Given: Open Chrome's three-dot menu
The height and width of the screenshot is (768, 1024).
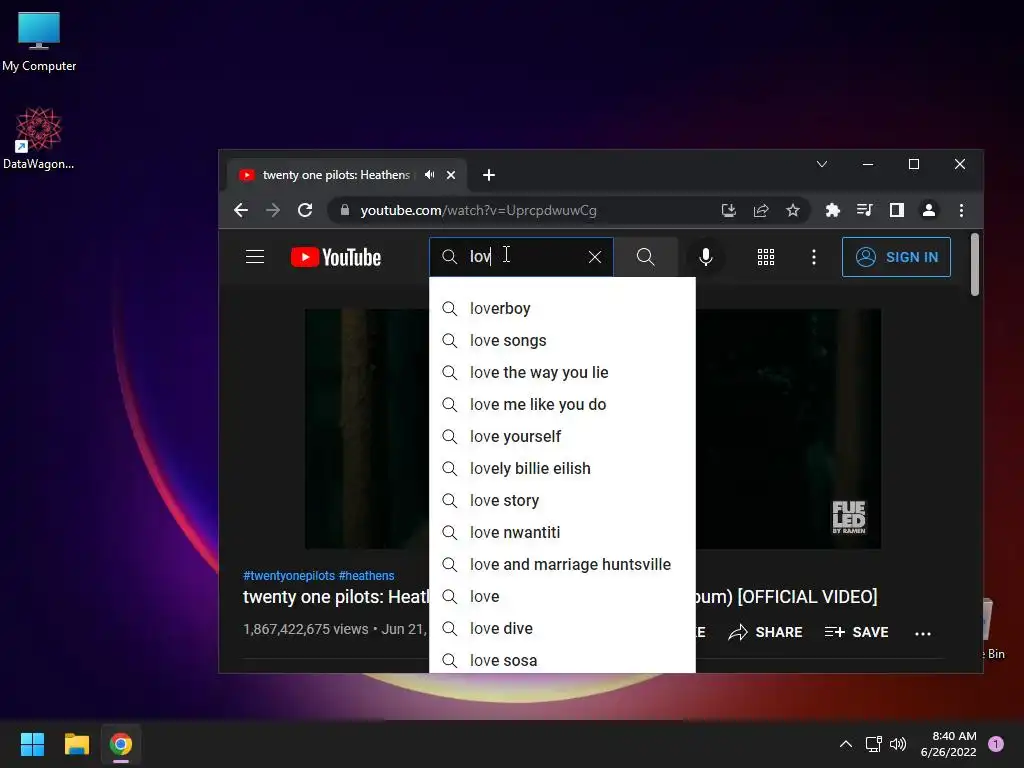Looking at the screenshot, I should pos(961,210).
